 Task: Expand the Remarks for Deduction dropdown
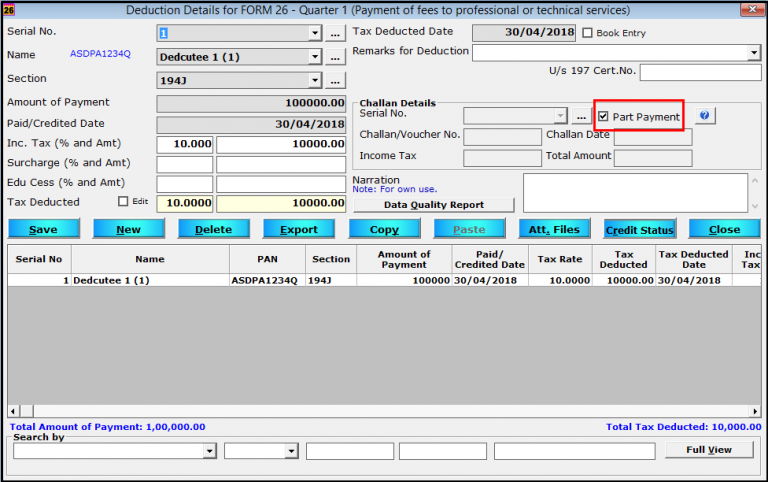(753, 52)
